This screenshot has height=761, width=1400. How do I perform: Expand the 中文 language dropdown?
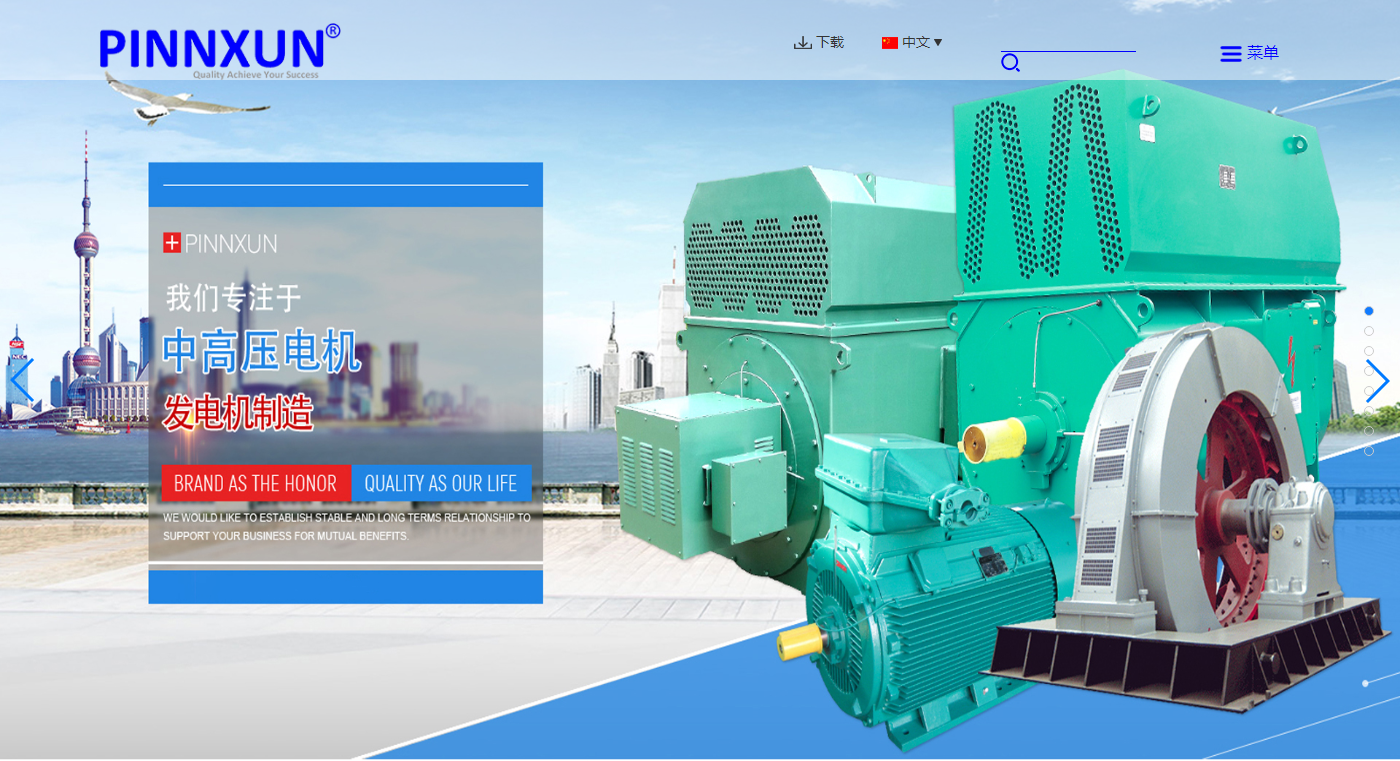[916, 42]
